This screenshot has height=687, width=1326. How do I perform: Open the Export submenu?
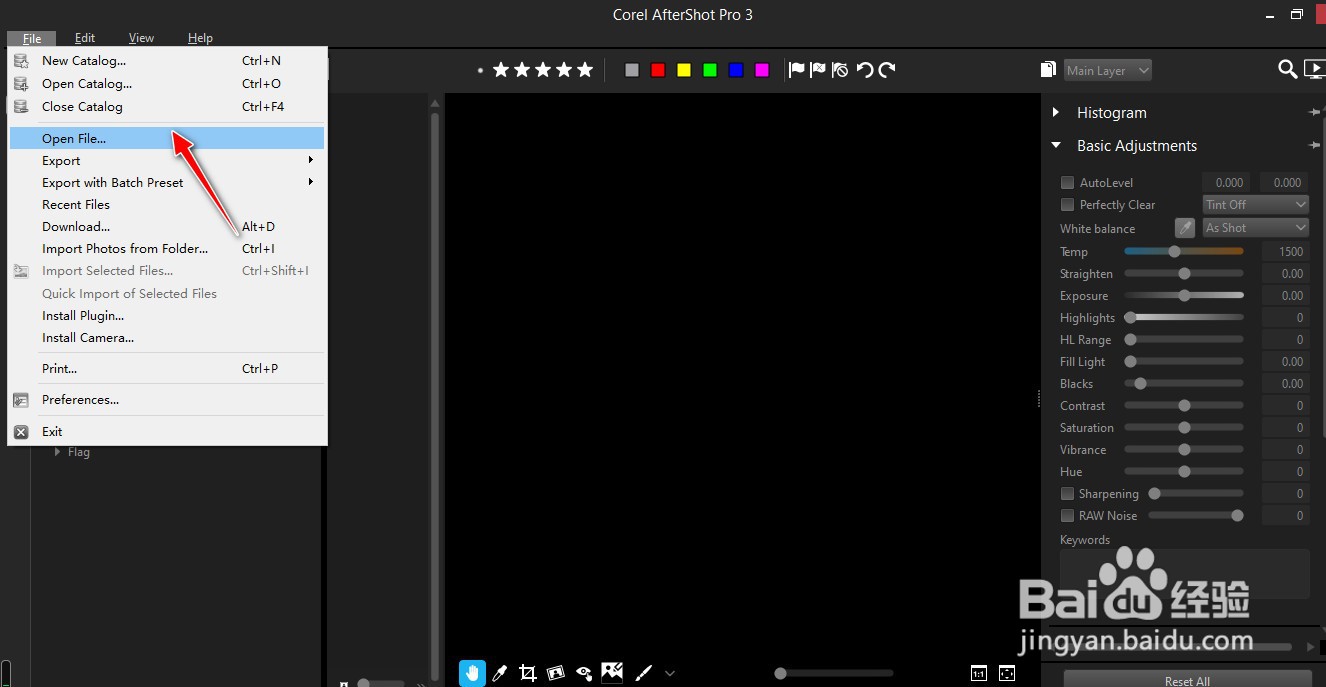click(167, 160)
